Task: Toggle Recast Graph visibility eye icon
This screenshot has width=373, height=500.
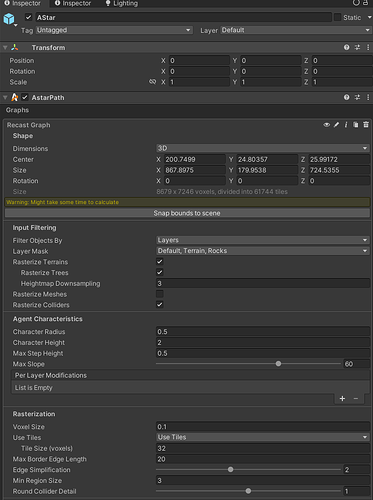Action: tap(326, 125)
